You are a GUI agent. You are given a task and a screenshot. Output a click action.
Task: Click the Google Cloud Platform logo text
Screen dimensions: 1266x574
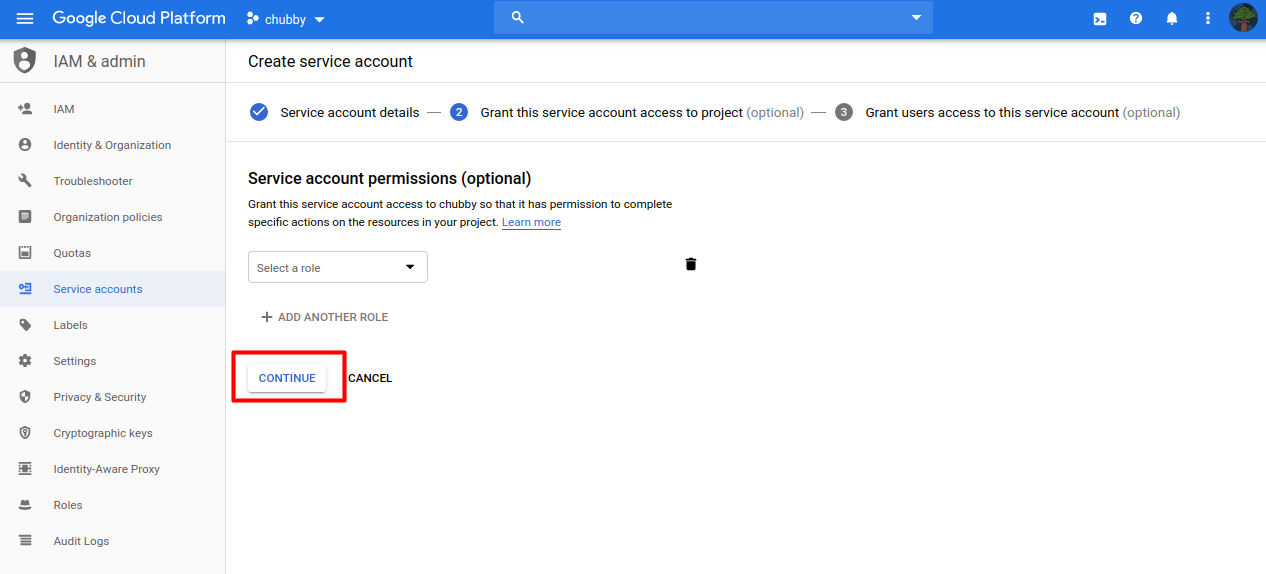coord(139,18)
